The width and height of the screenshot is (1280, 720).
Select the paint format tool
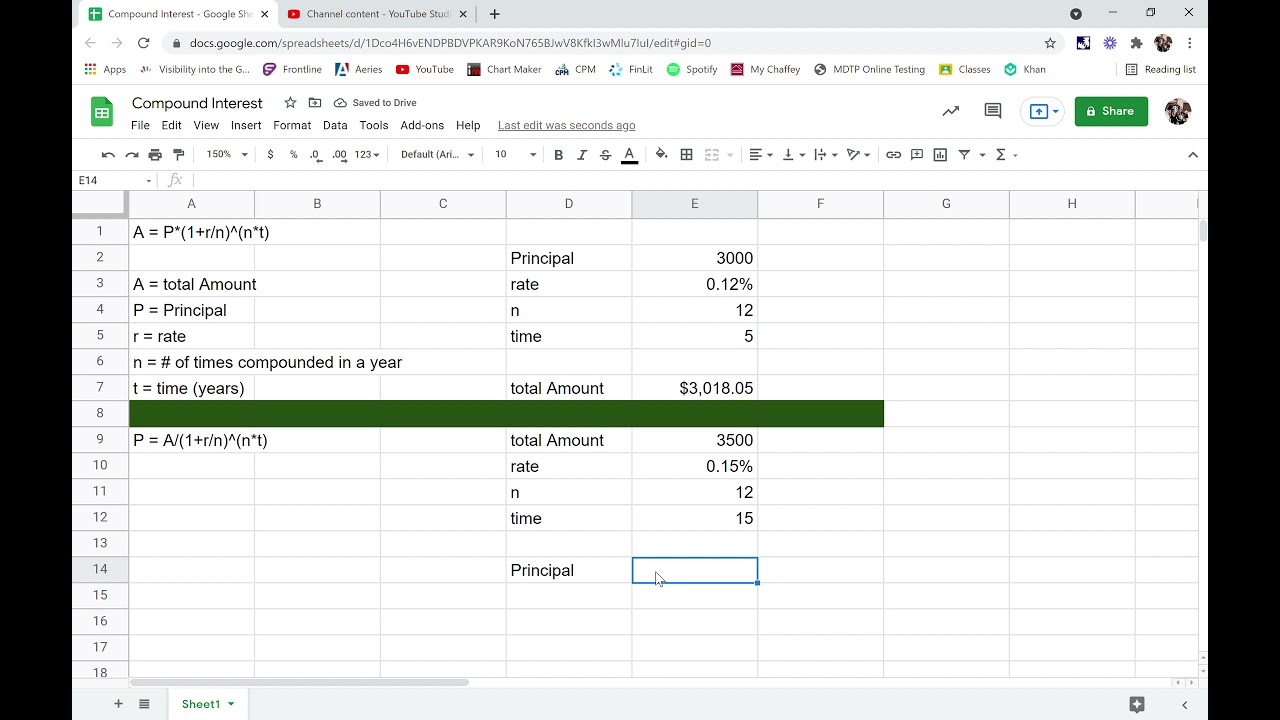(179, 154)
